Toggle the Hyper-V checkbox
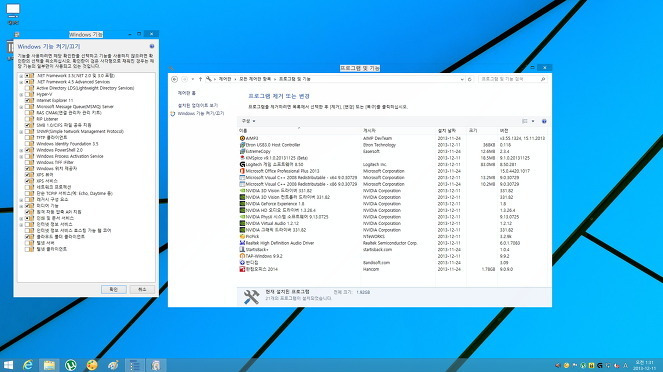The width and height of the screenshot is (663, 372). coord(27,94)
